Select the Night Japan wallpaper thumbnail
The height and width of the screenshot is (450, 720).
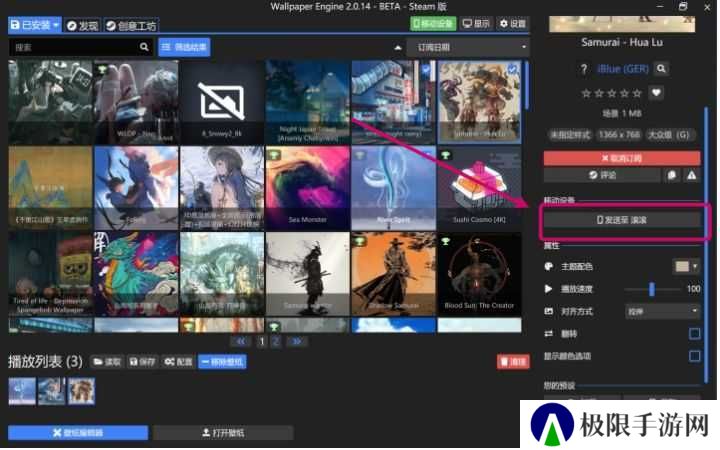[x=308, y=102]
